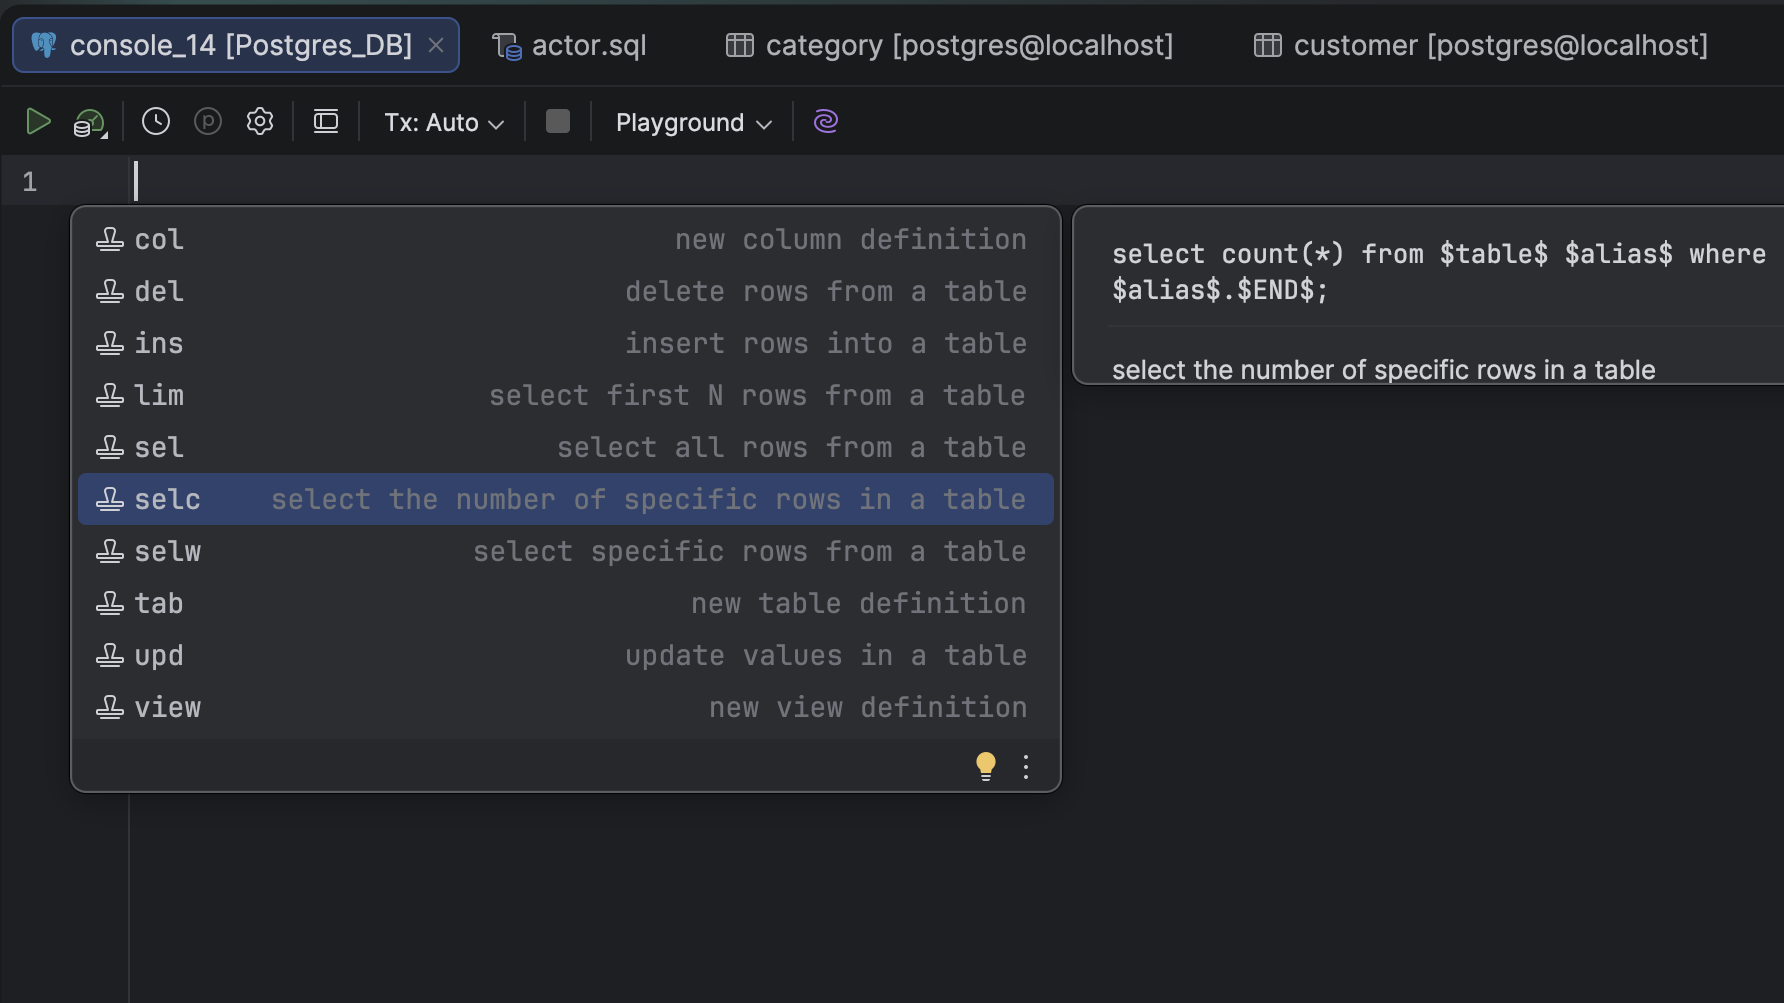
Task: Open the three-dot options in the completion popup
Action: point(1026,767)
